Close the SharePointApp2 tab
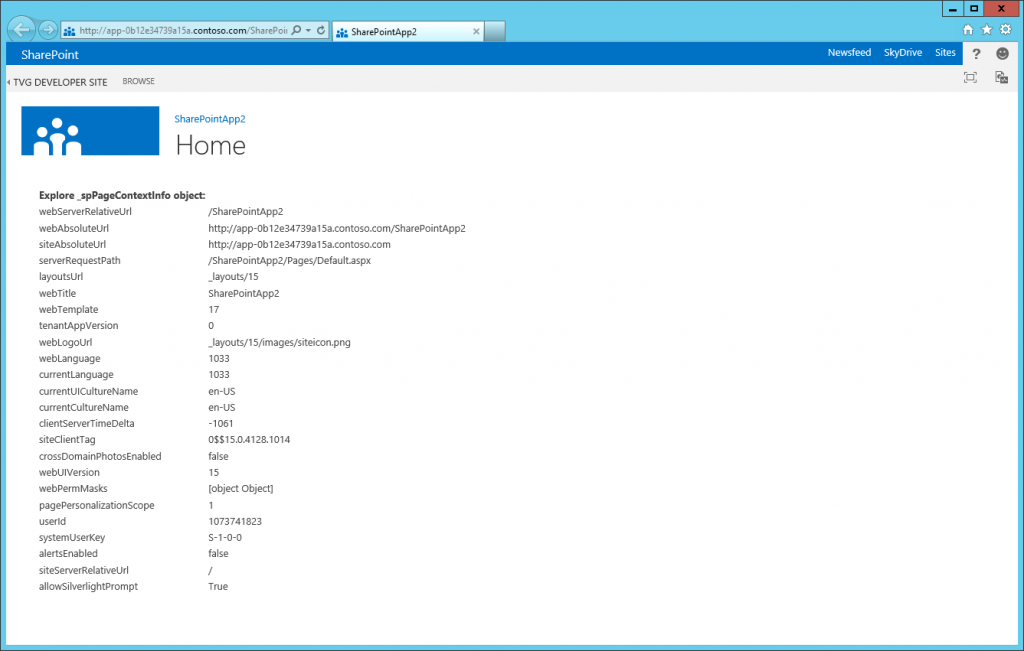Viewport: 1024px width, 651px height. point(476,31)
